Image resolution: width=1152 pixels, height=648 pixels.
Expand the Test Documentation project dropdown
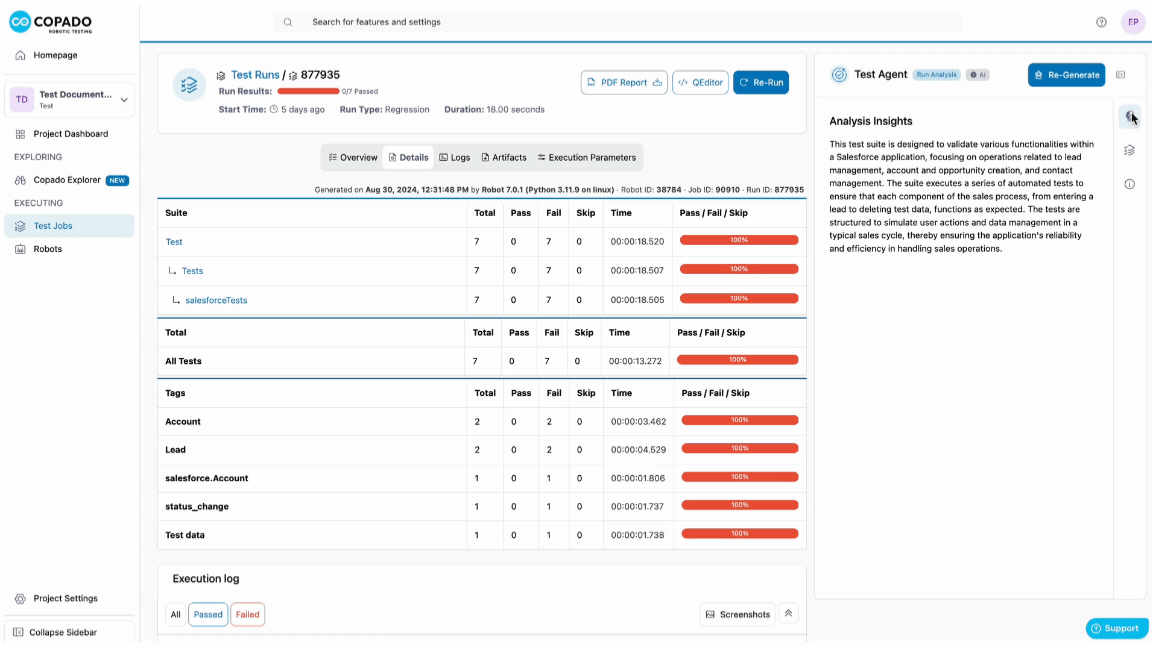point(69,99)
